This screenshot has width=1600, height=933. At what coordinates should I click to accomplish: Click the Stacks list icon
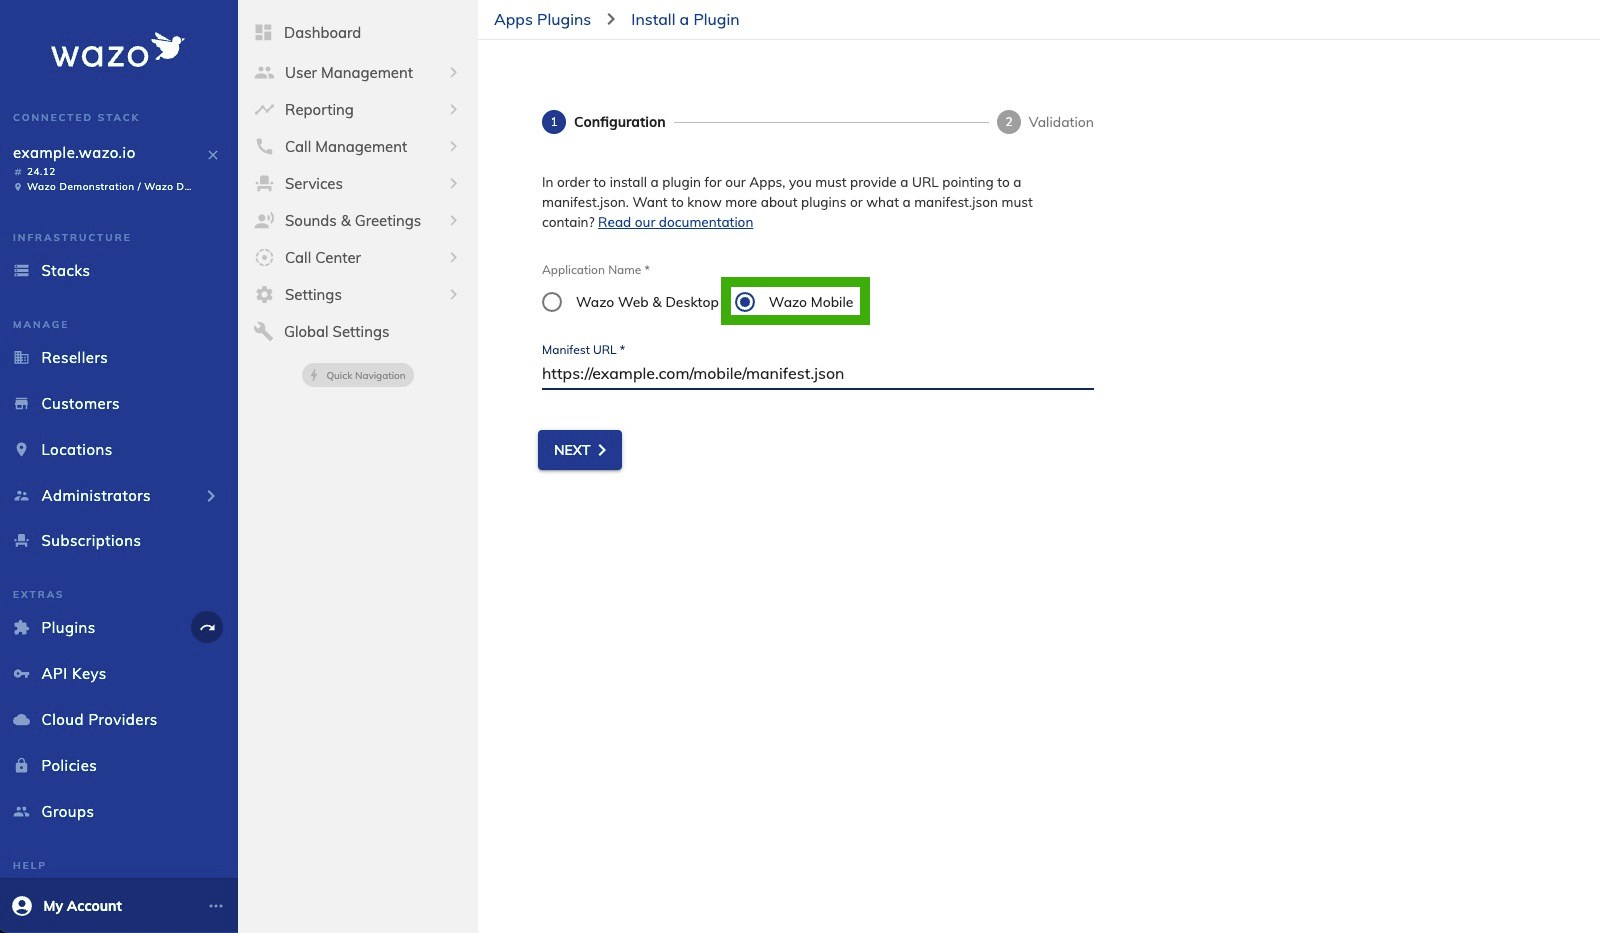click(x=21, y=271)
